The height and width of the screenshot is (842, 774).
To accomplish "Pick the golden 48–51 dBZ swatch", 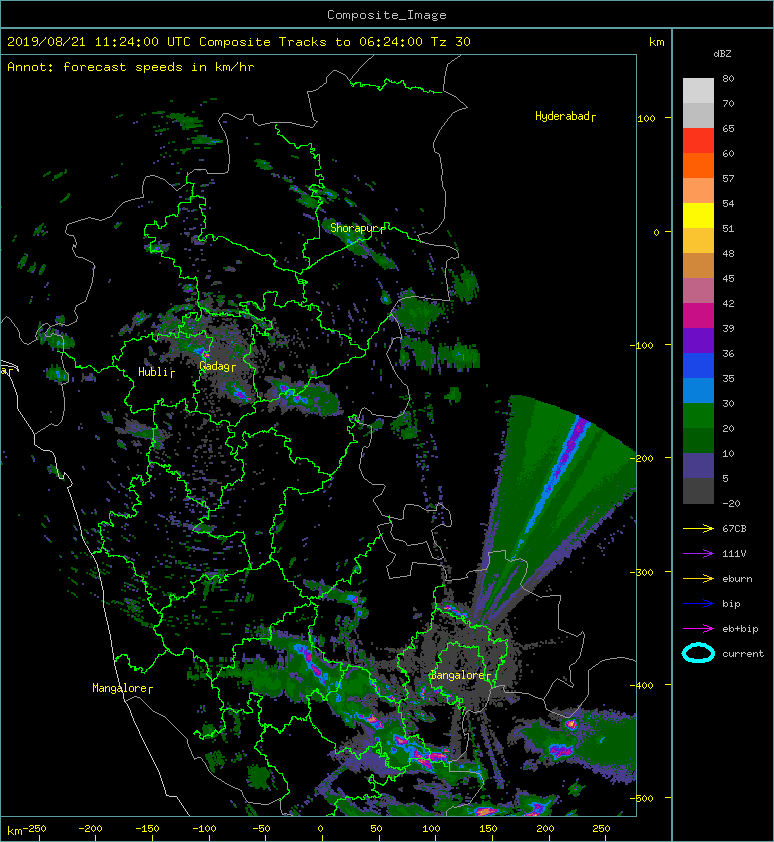I will click(x=698, y=241).
